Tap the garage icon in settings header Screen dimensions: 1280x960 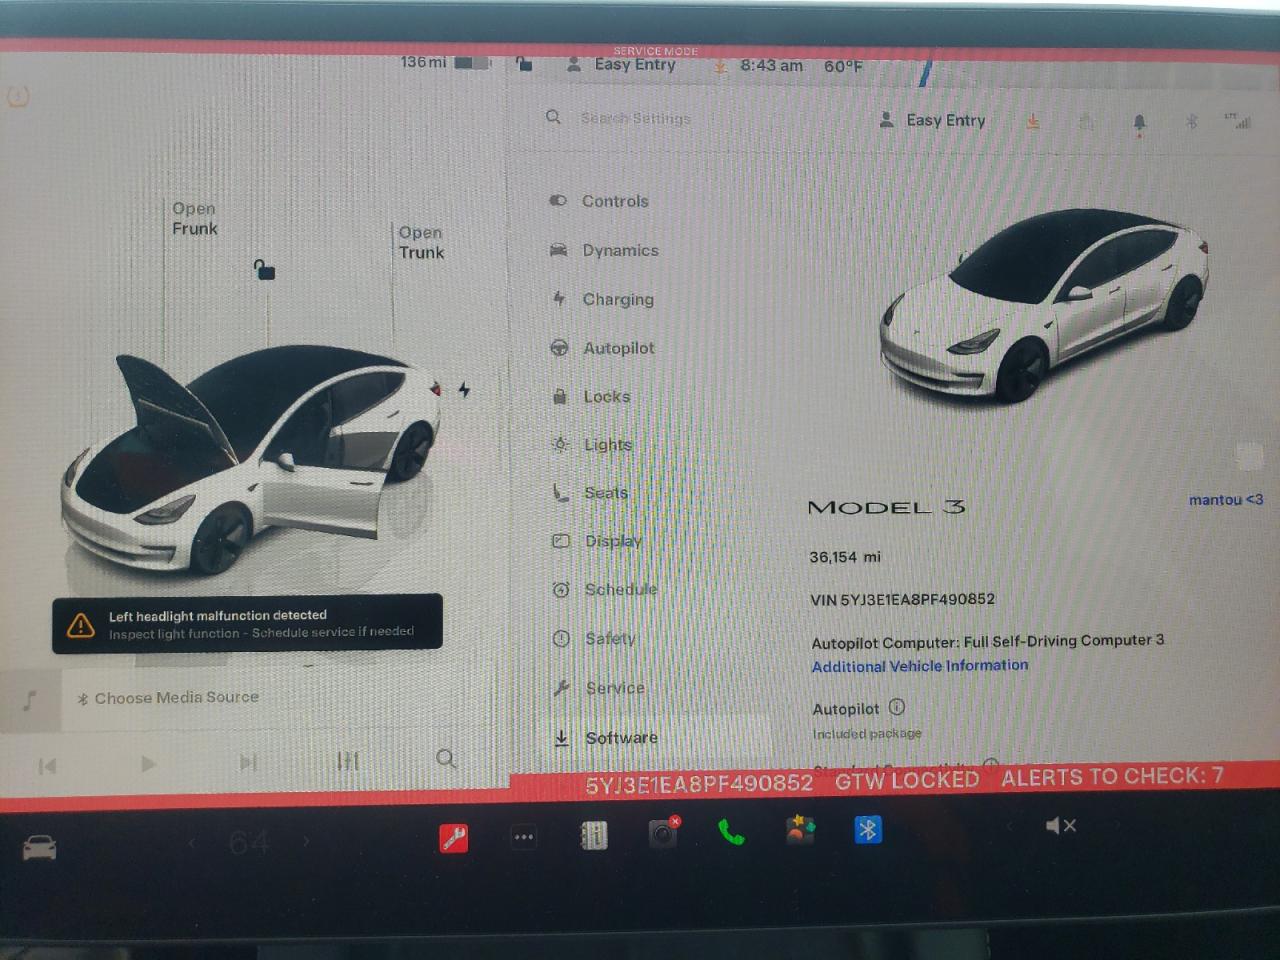coord(1086,122)
